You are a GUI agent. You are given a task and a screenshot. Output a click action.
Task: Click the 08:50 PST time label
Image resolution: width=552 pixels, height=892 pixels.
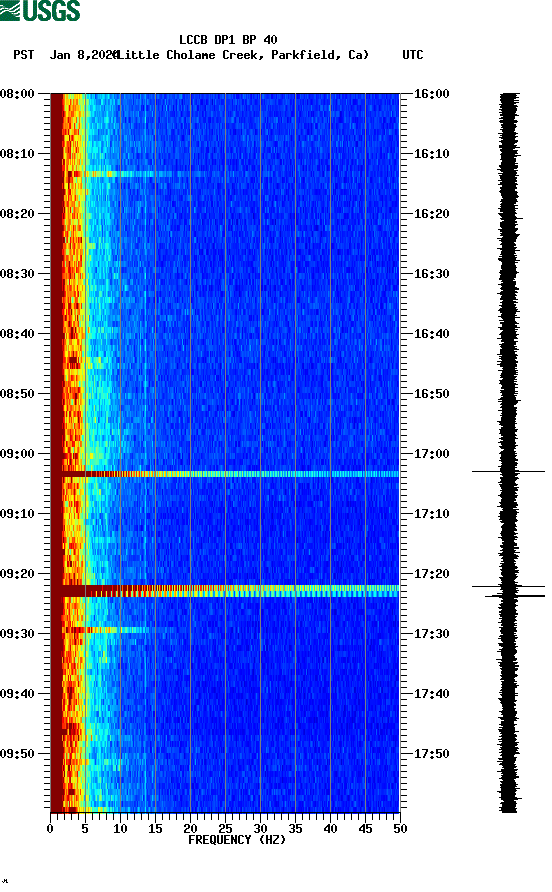17,394
